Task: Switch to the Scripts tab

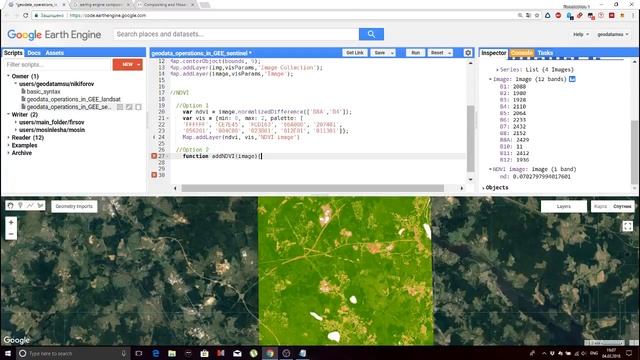Action: [13, 53]
